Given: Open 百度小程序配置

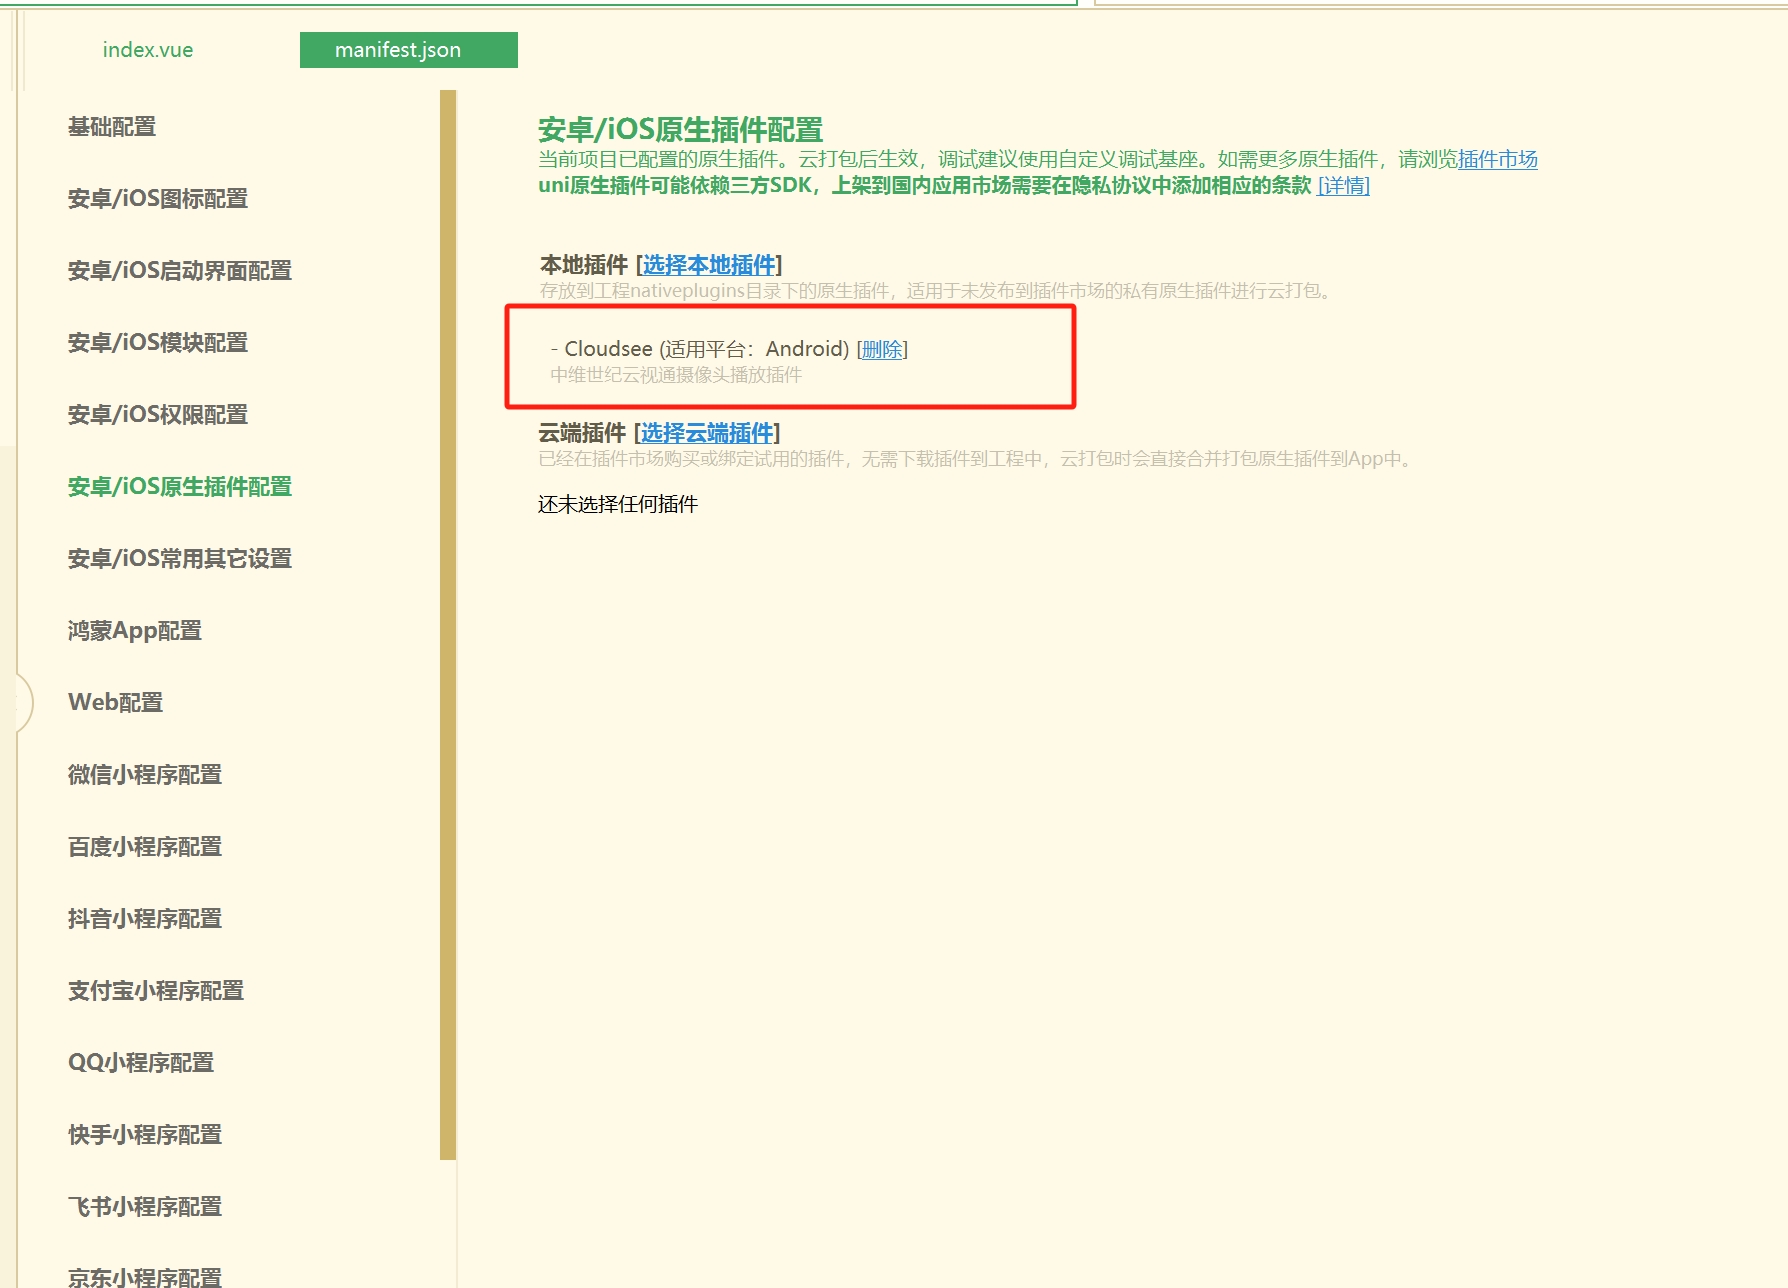Looking at the screenshot, I should 145,847.
